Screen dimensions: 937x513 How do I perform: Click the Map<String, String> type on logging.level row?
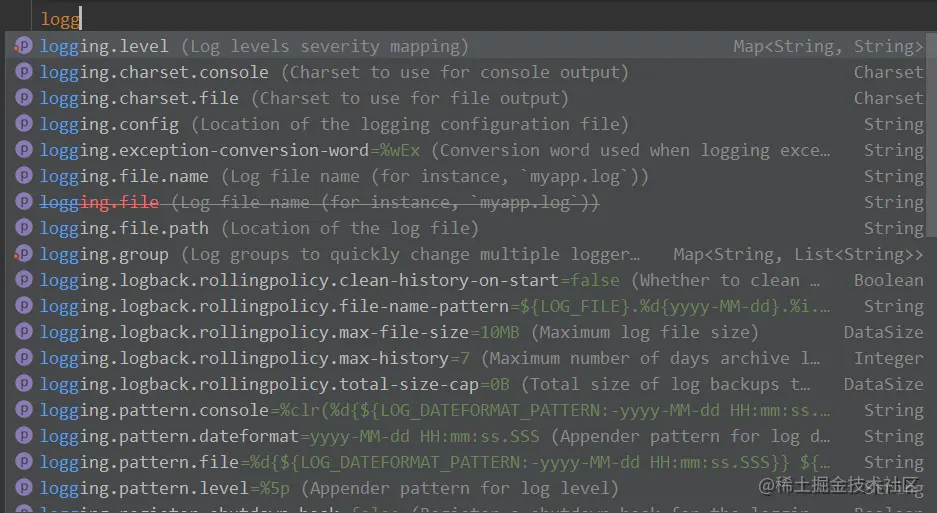point(828,46)
